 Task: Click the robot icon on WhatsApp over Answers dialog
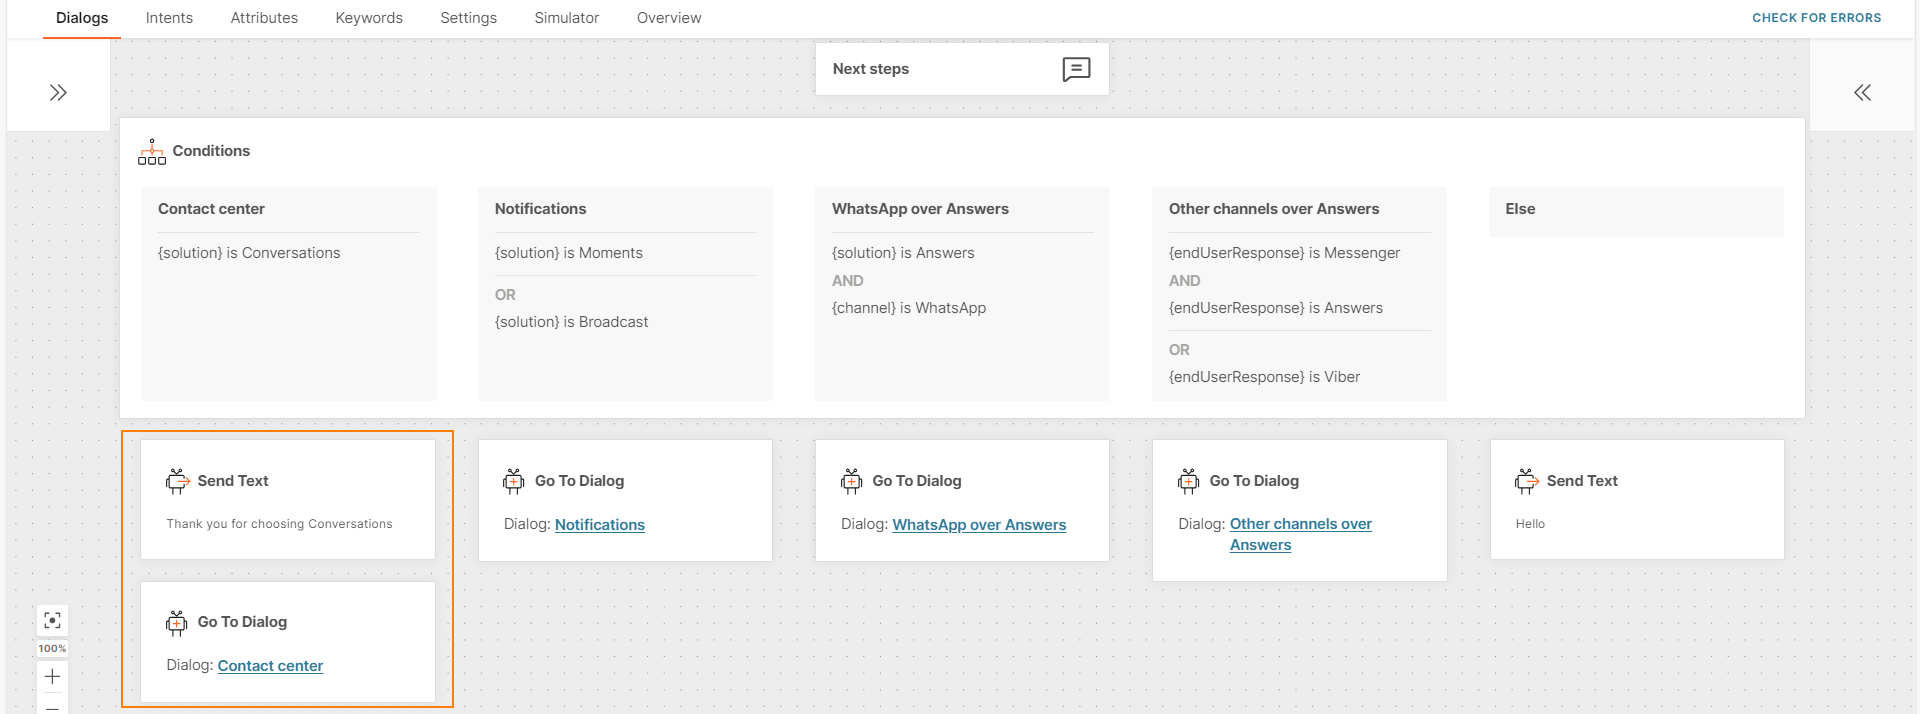point(852,481)
